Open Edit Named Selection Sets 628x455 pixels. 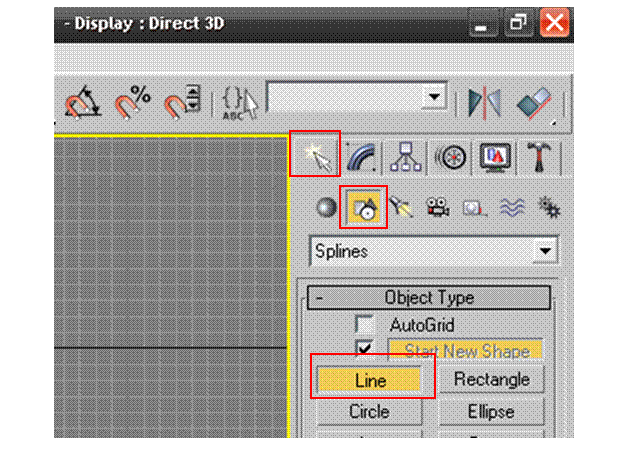pos(240,102)
